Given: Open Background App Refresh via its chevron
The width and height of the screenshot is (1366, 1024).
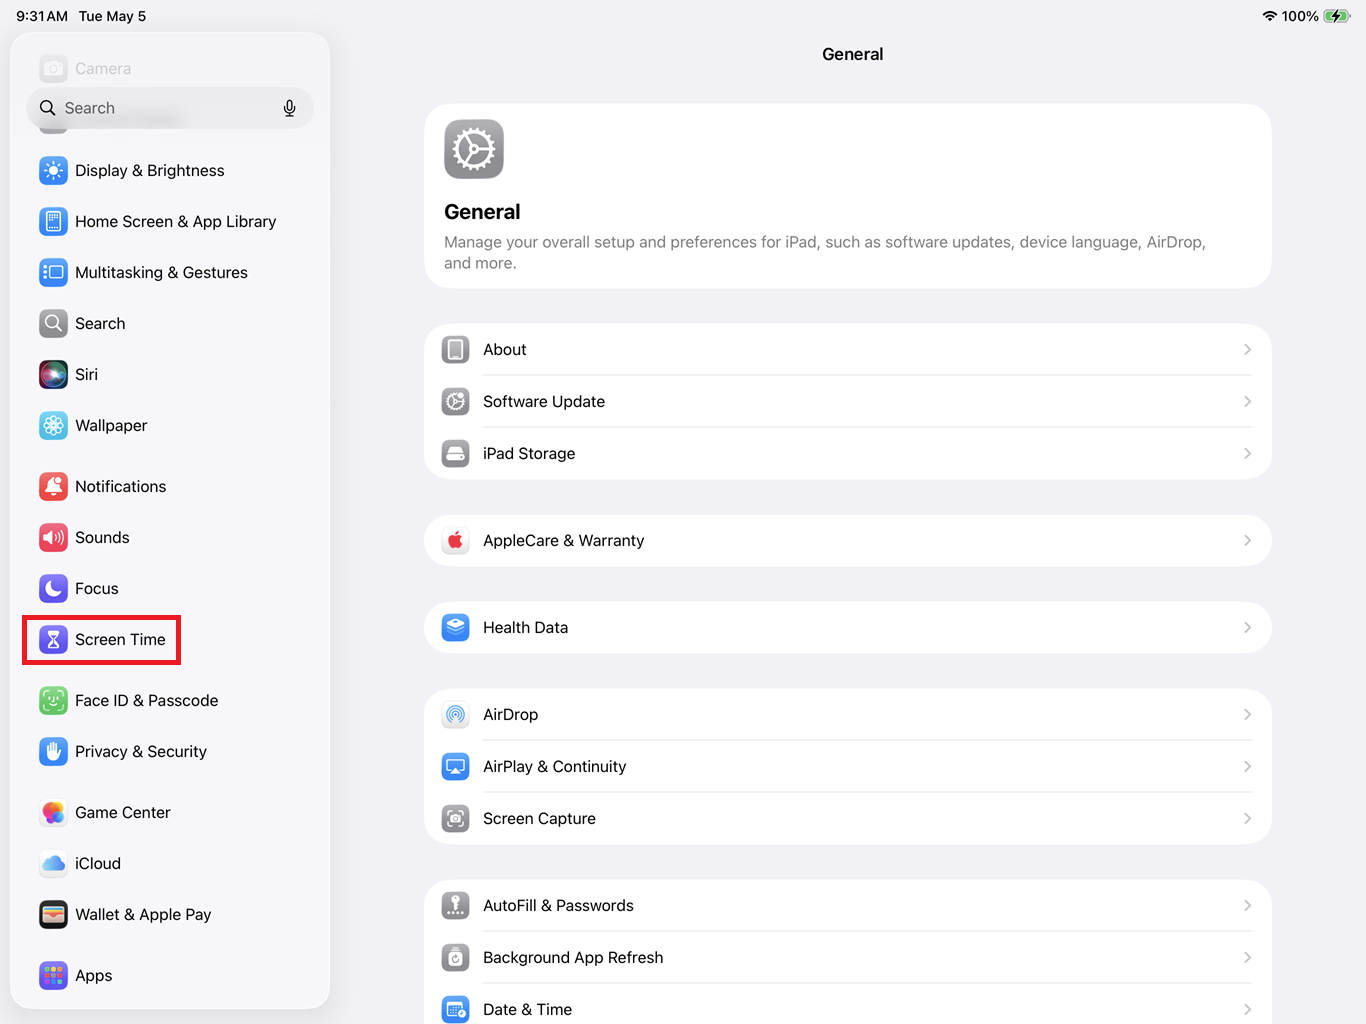Looking at the screenshot, I should pos(1247,958).
